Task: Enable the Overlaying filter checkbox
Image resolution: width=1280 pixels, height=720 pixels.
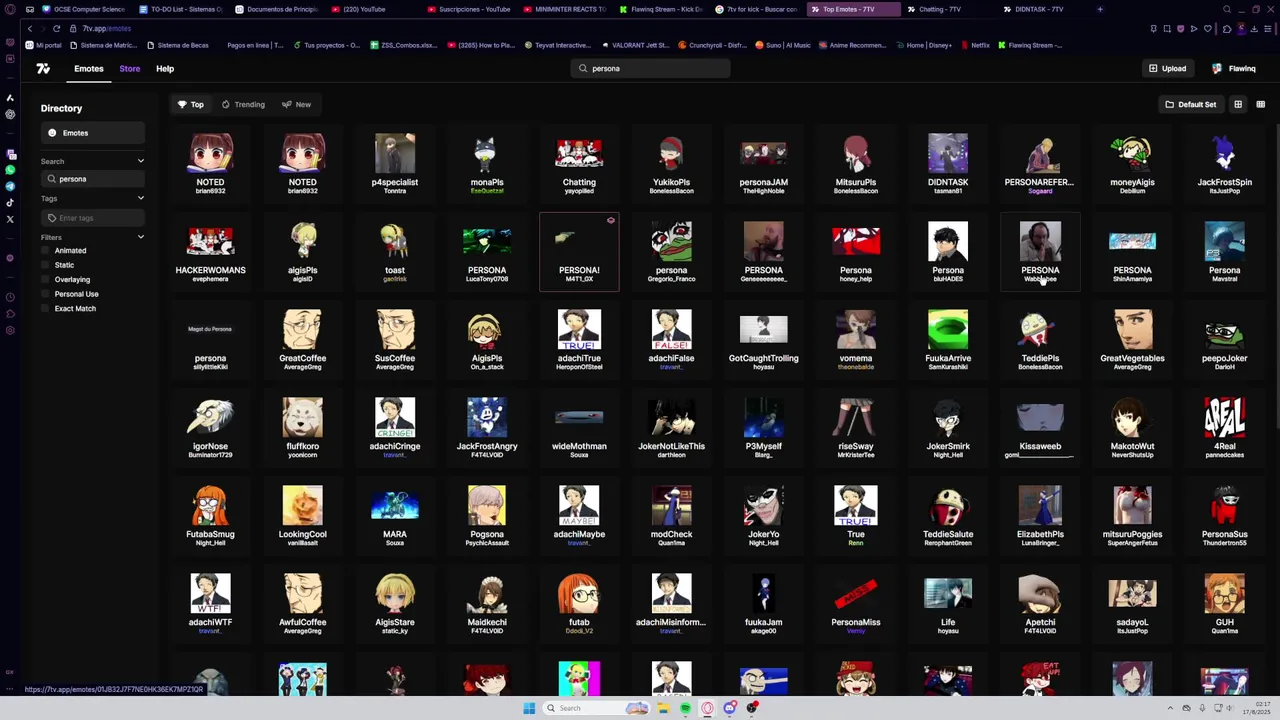Action: tap(47, 280)
